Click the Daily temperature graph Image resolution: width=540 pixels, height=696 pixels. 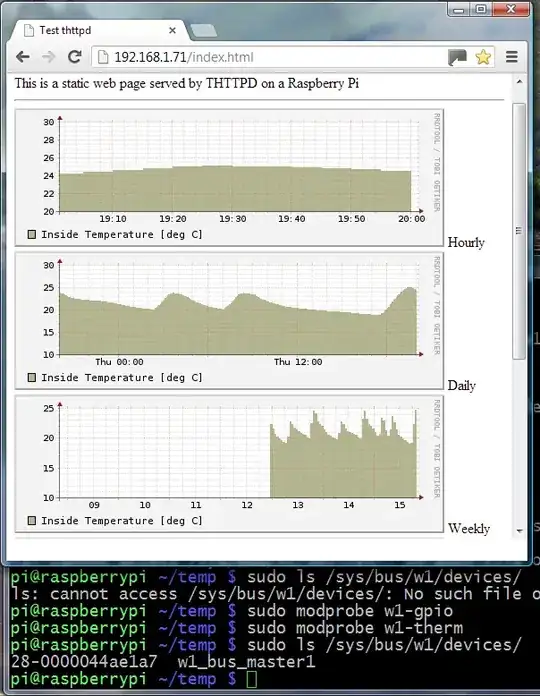click(229, 321)
